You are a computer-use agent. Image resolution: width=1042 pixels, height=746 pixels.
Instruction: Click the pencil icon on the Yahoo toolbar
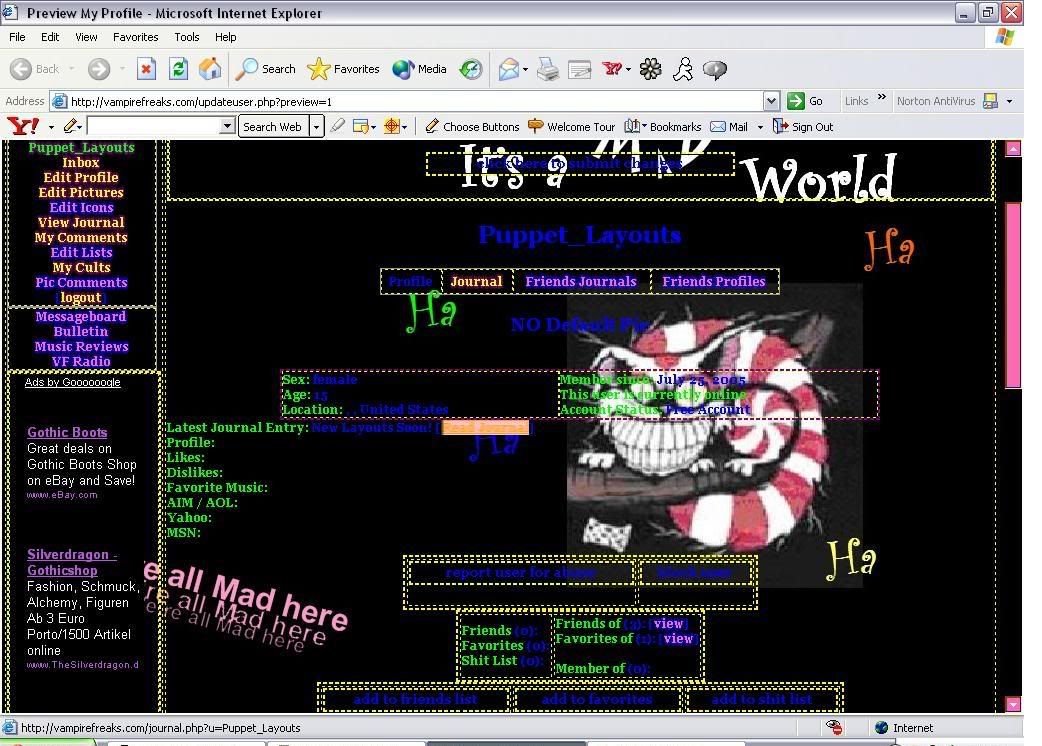70,126
